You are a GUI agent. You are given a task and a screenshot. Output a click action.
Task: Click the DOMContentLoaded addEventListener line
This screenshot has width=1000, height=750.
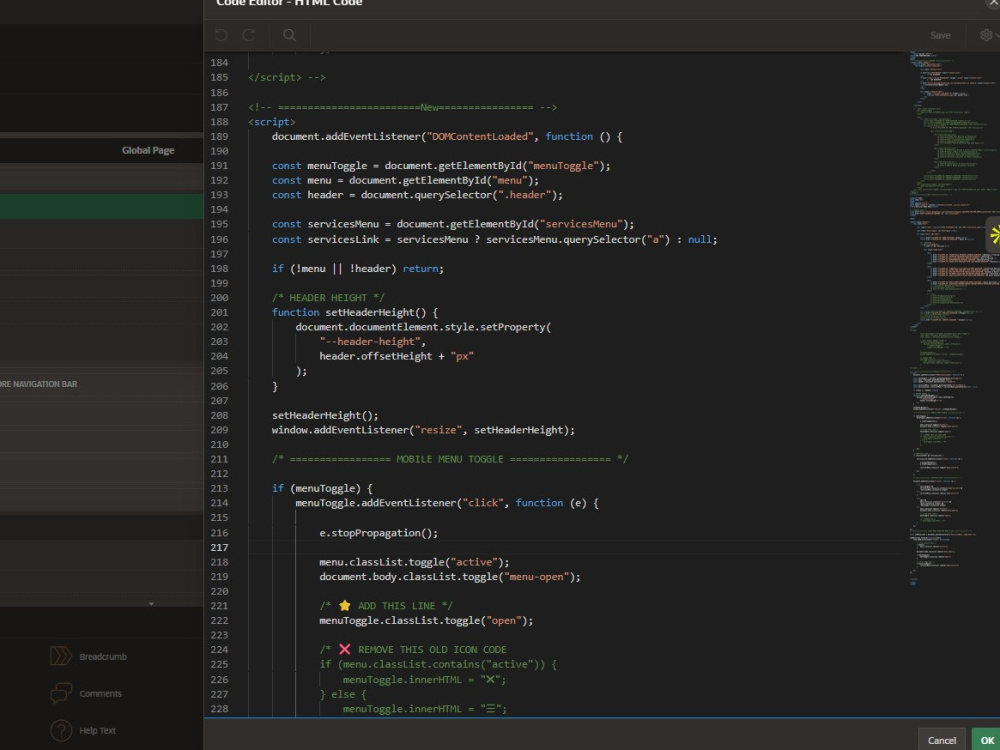coord(446,136)
